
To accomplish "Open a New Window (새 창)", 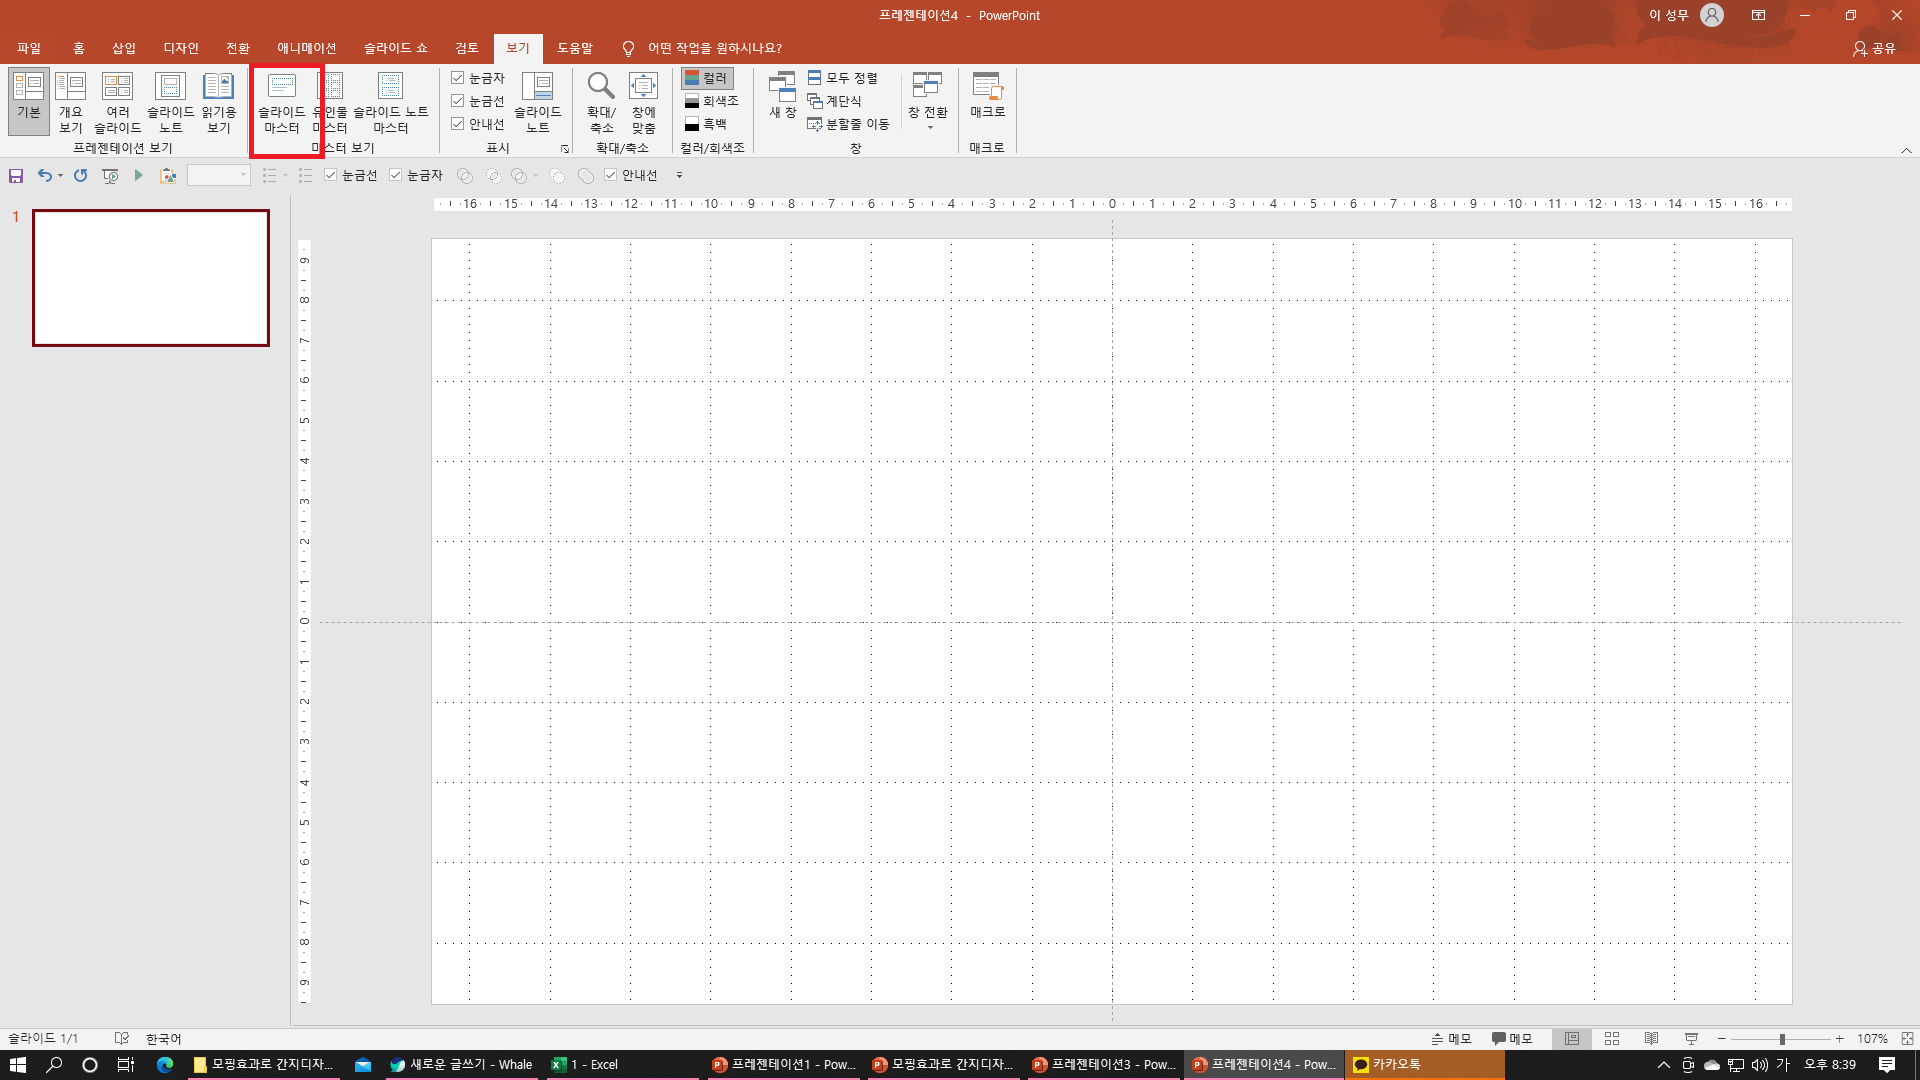I will tap(782, 97).
